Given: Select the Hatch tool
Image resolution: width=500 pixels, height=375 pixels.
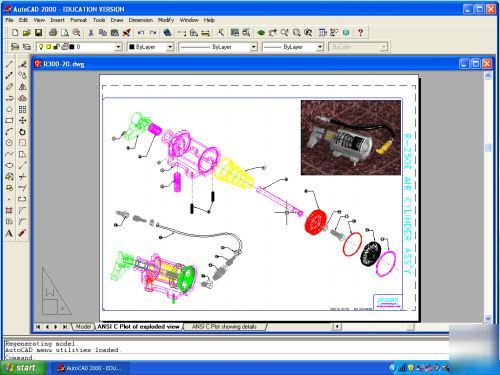Looking at the screenshot, I should click(9, 210).
